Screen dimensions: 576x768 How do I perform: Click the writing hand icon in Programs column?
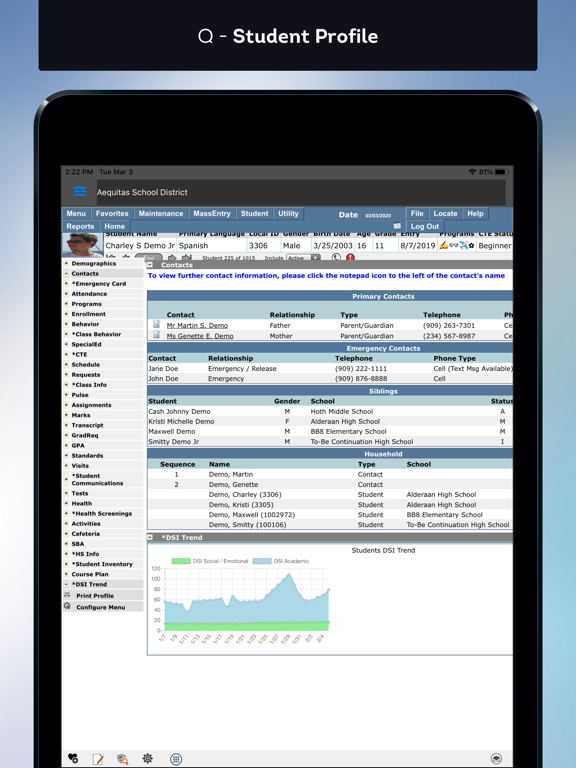(444, 245)
